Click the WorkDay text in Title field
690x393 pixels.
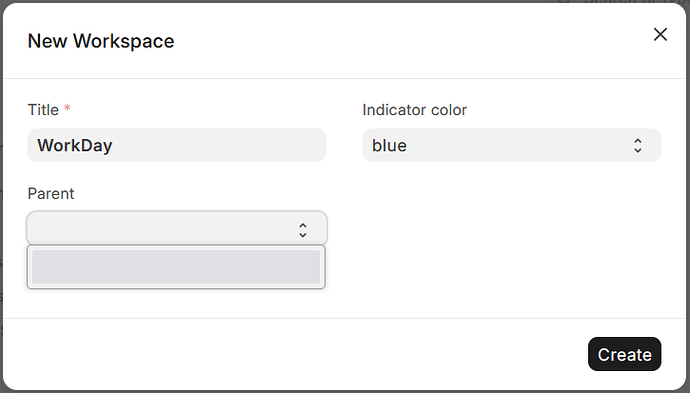pos(75,146)
